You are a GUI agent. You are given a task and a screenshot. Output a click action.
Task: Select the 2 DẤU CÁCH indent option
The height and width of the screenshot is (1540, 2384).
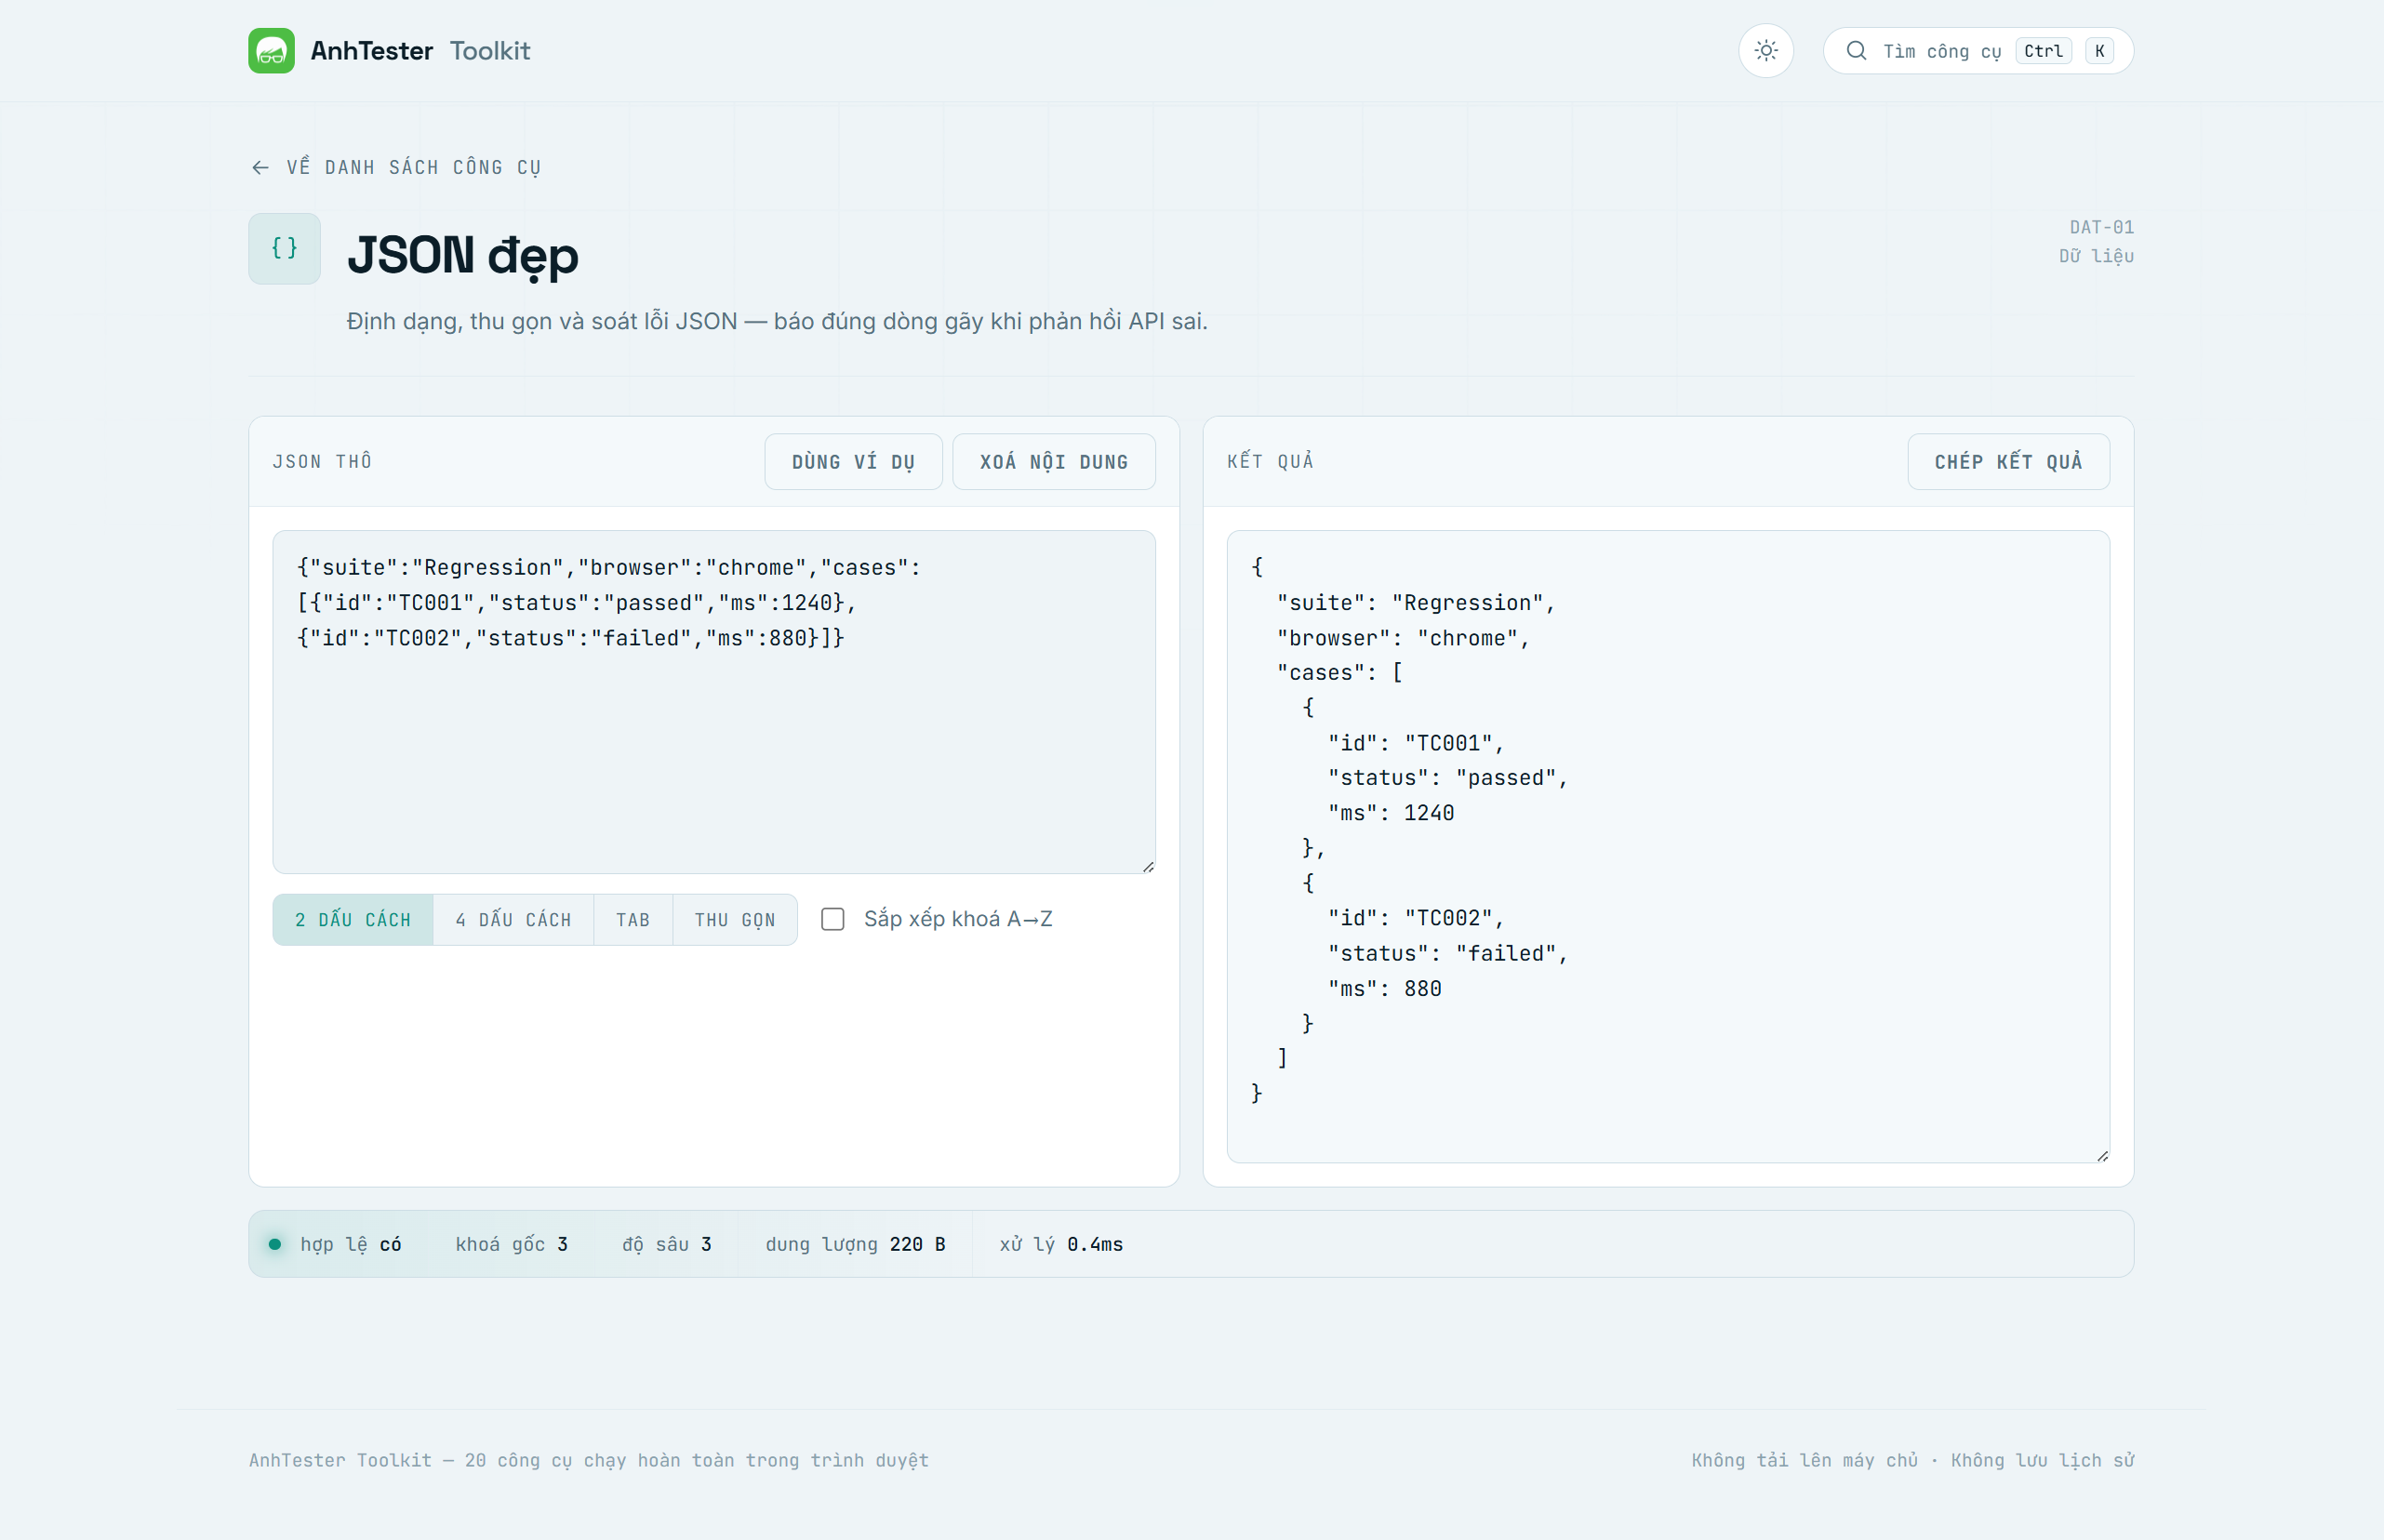353,920
